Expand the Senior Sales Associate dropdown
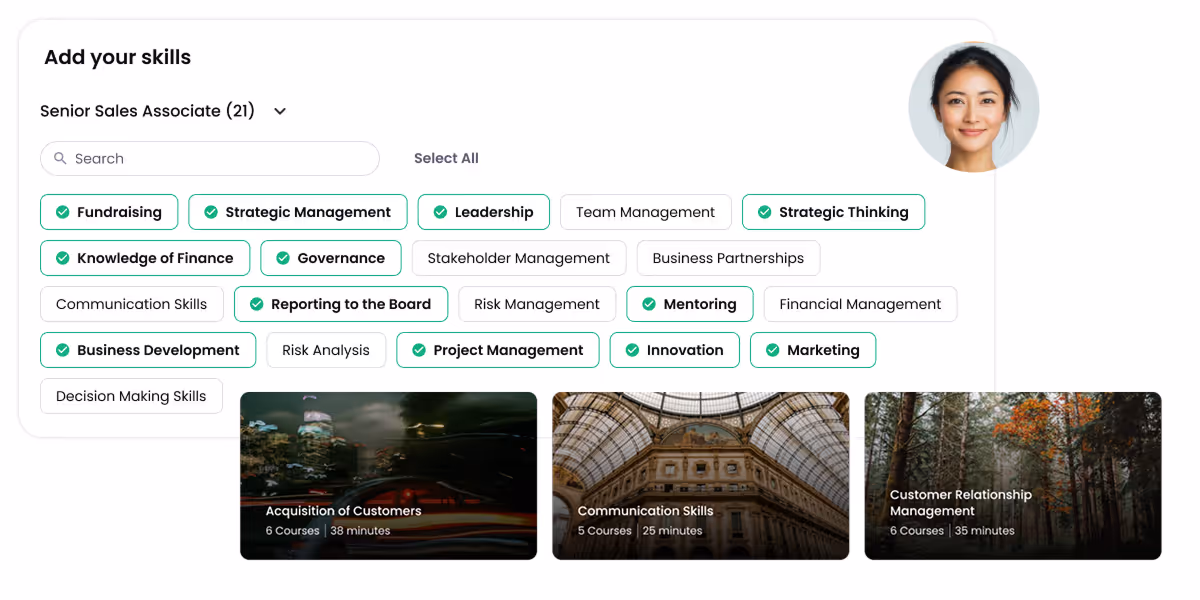Screen dimensions: 1200x600 [x=279, y=111]
